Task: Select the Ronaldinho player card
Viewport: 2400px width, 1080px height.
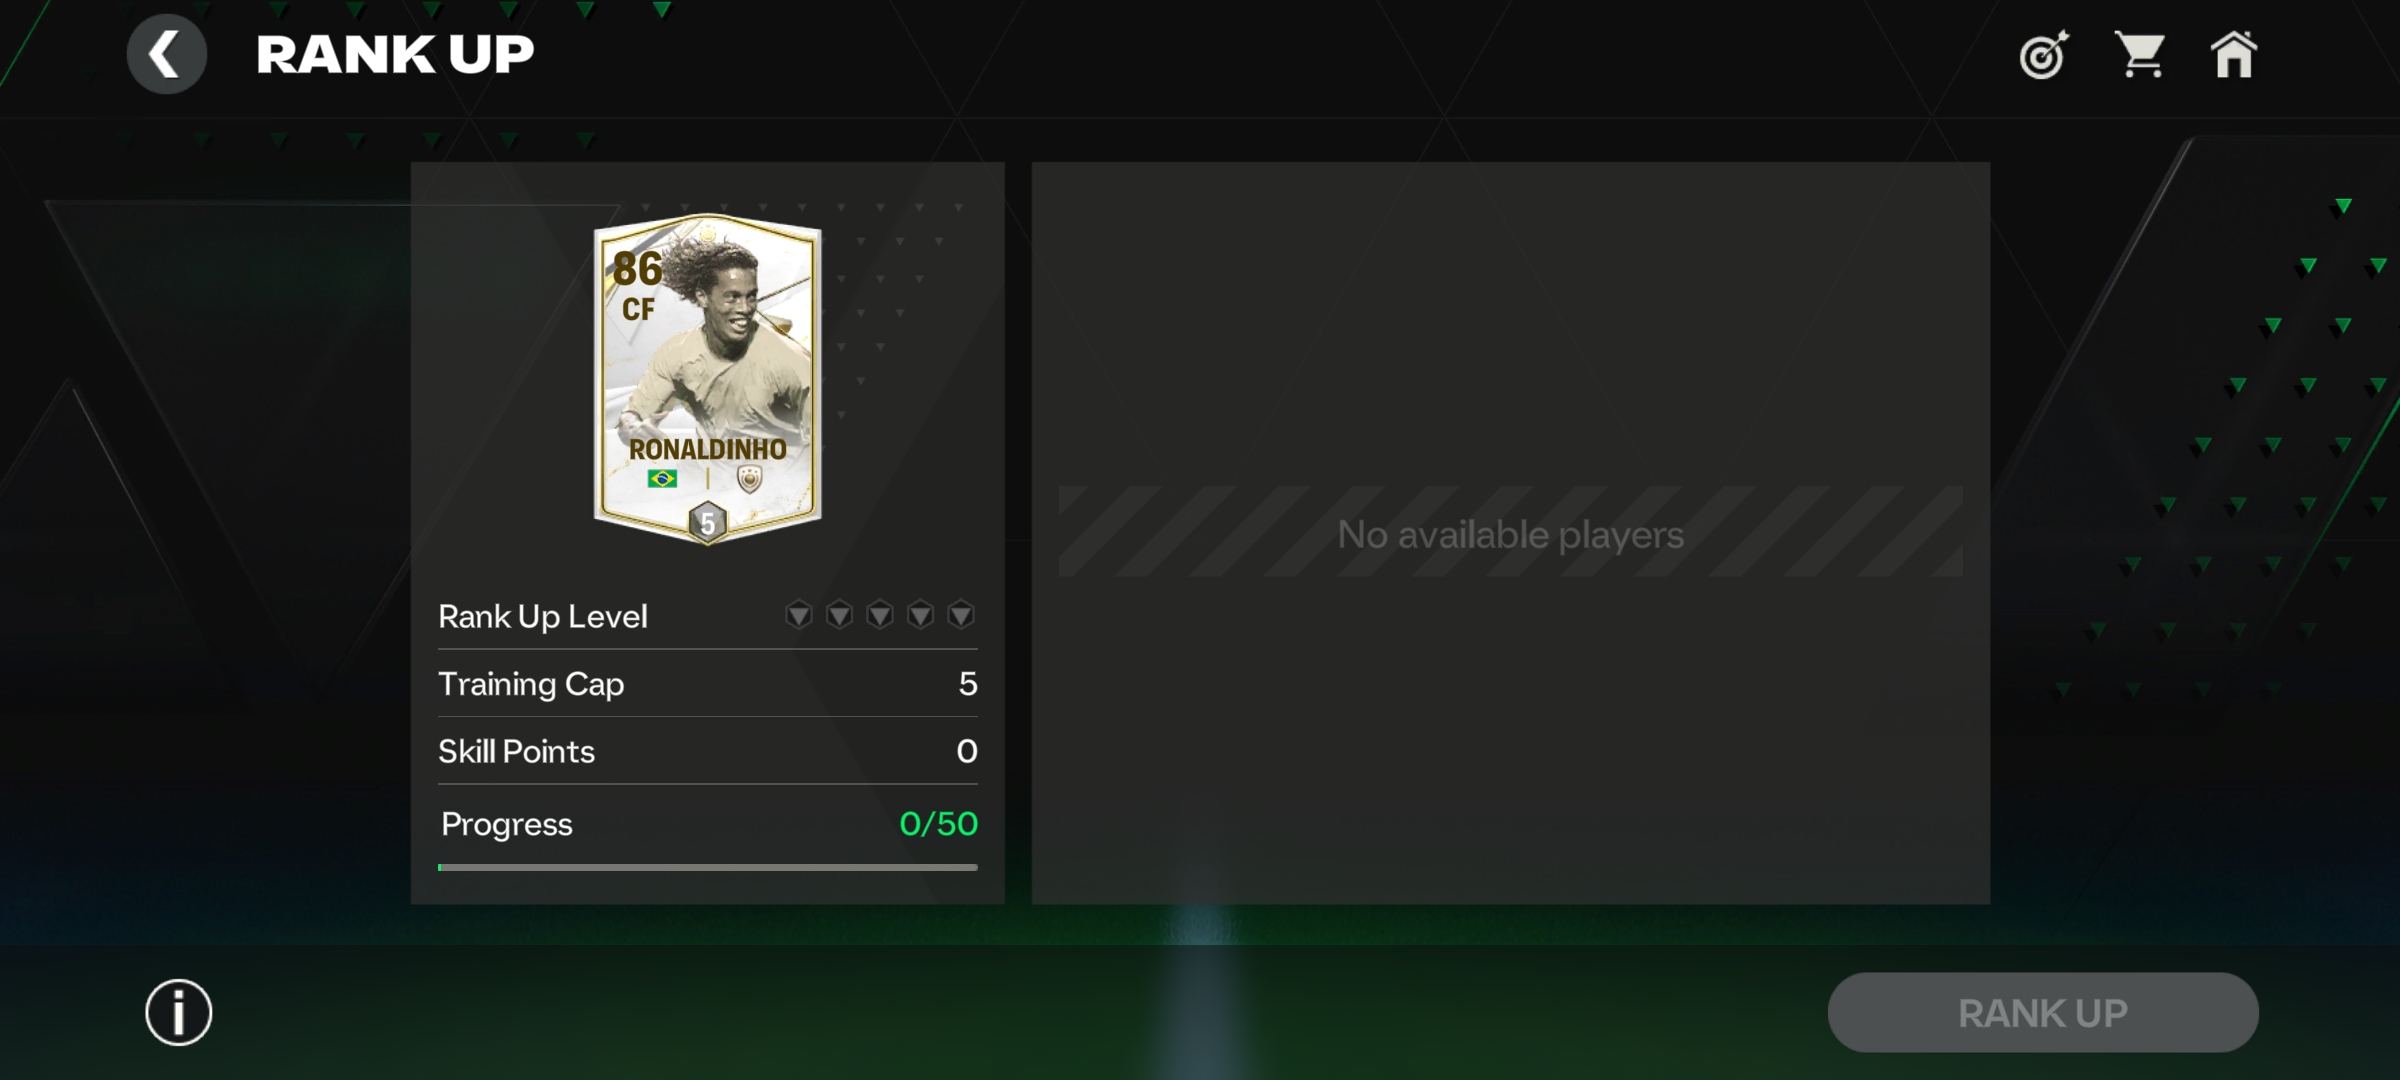Action: 707,379
